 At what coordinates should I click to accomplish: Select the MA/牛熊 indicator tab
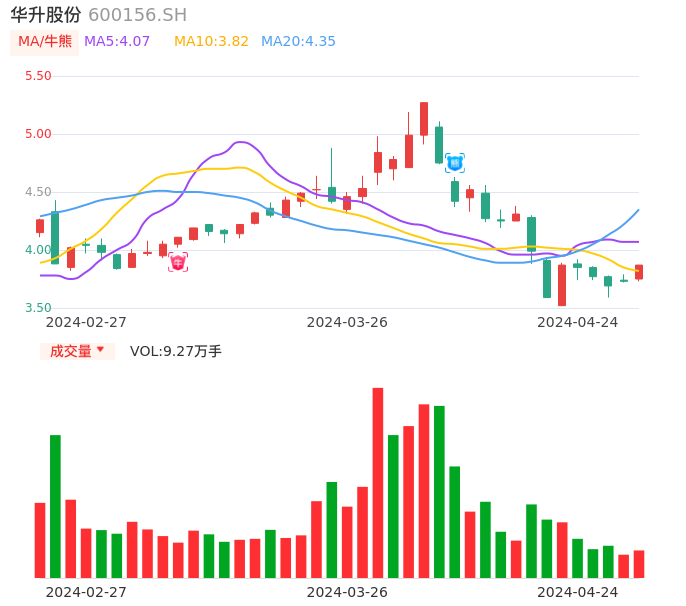click(44, 42)
